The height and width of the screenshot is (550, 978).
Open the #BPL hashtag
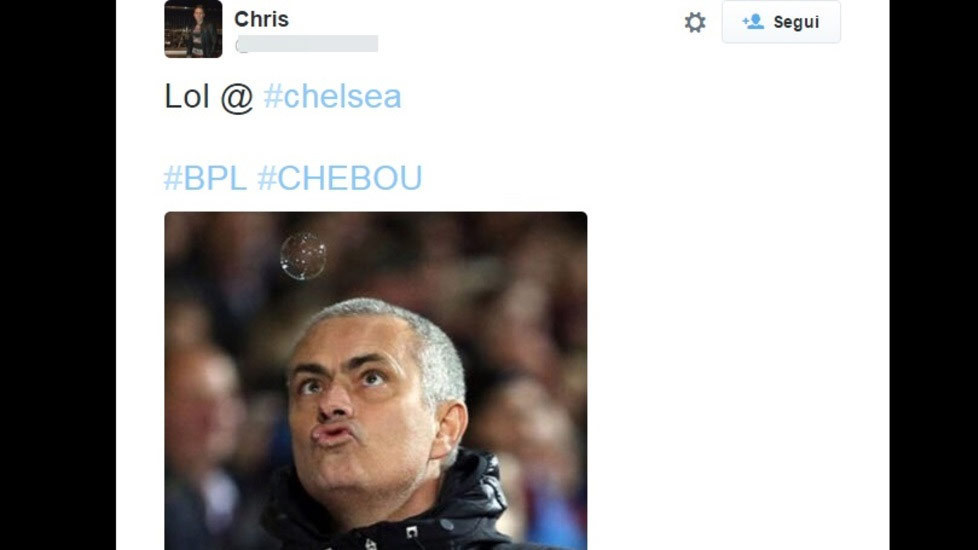[205, 178]
